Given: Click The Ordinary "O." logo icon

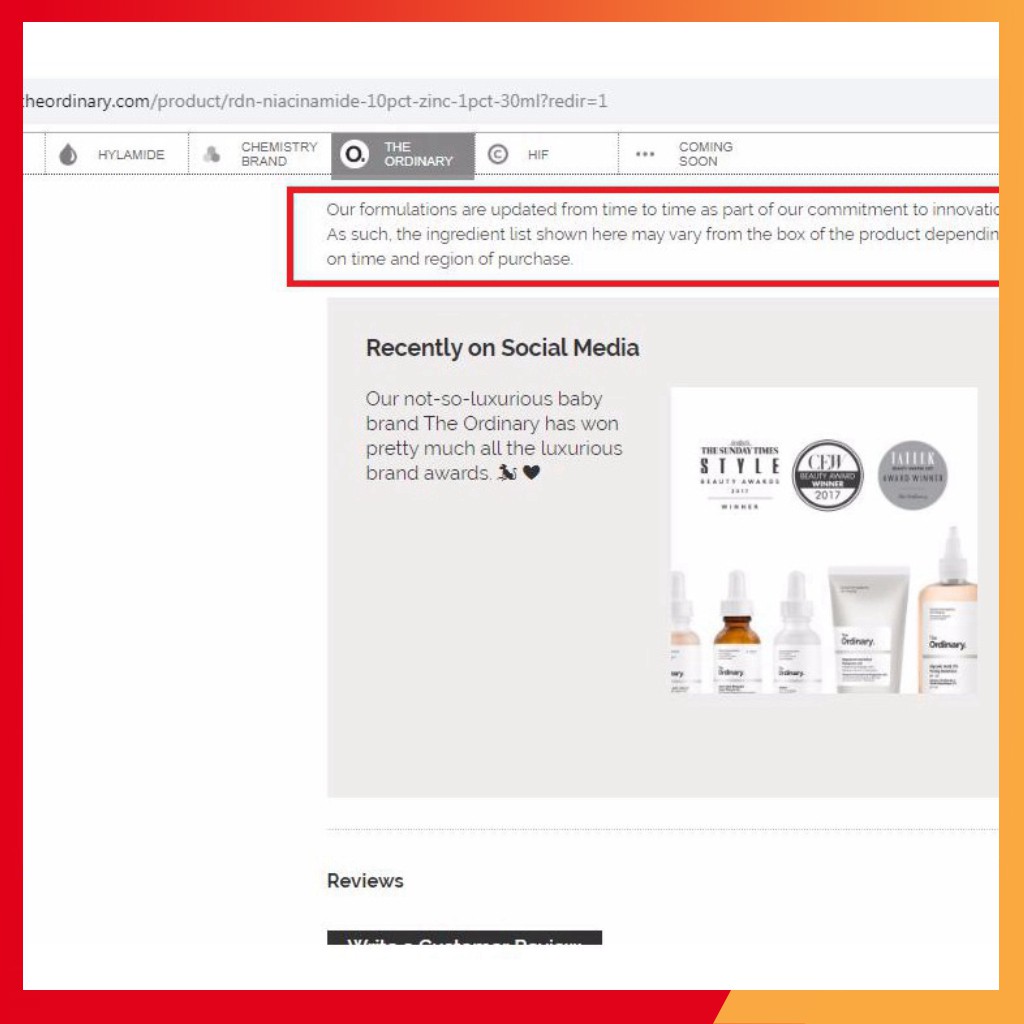Looking at the screenshot, I should 353,154.
